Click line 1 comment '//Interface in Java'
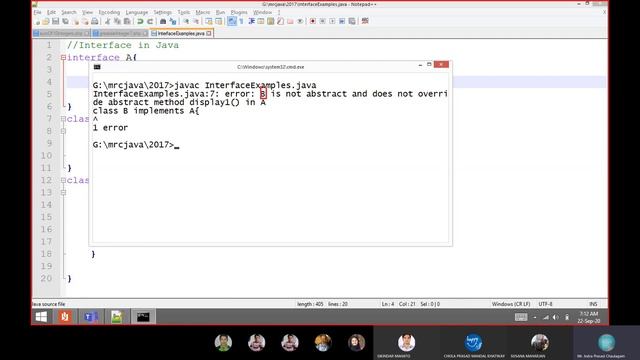The width and height of the screenshot is (640, 360). tap(123, 45)
